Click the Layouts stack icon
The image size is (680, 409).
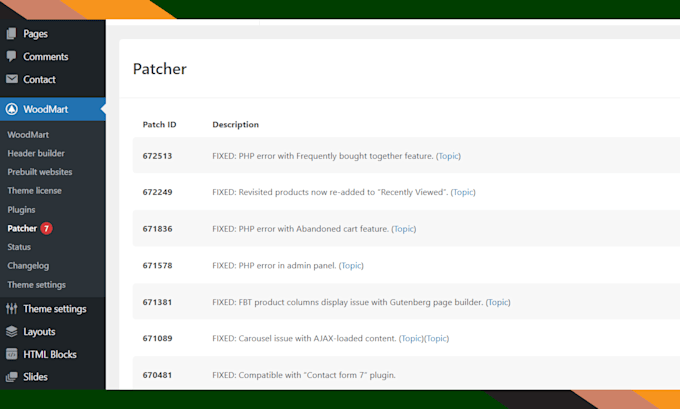click(12, 331)
